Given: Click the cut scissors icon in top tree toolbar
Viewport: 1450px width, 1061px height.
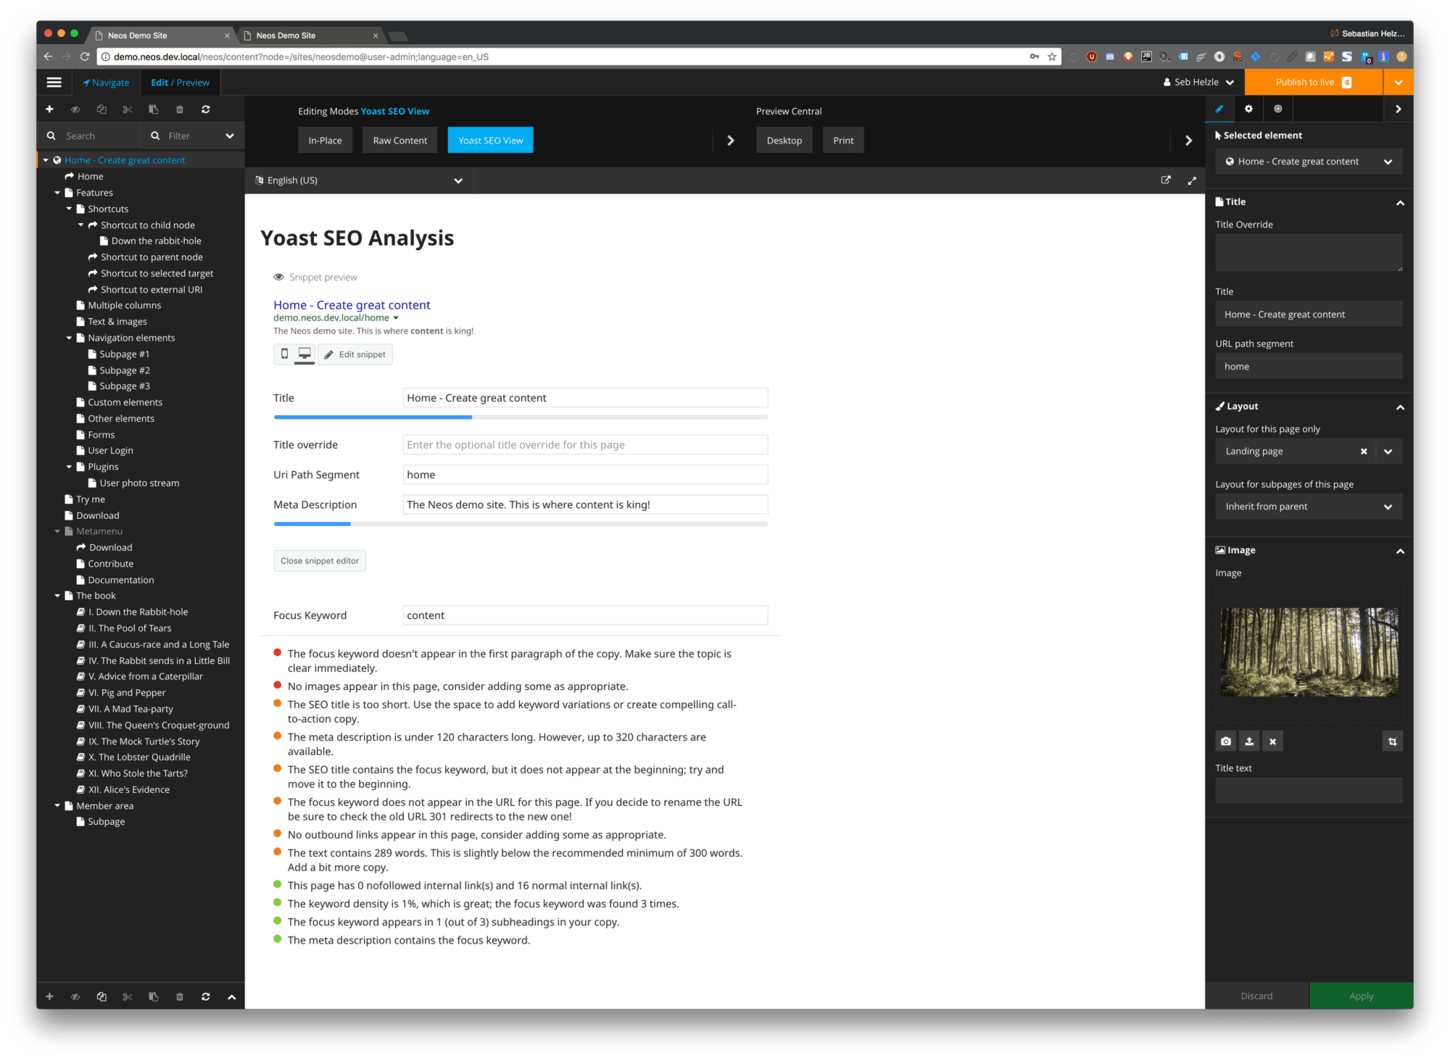Looking at the screenshot, I should 127,109.
